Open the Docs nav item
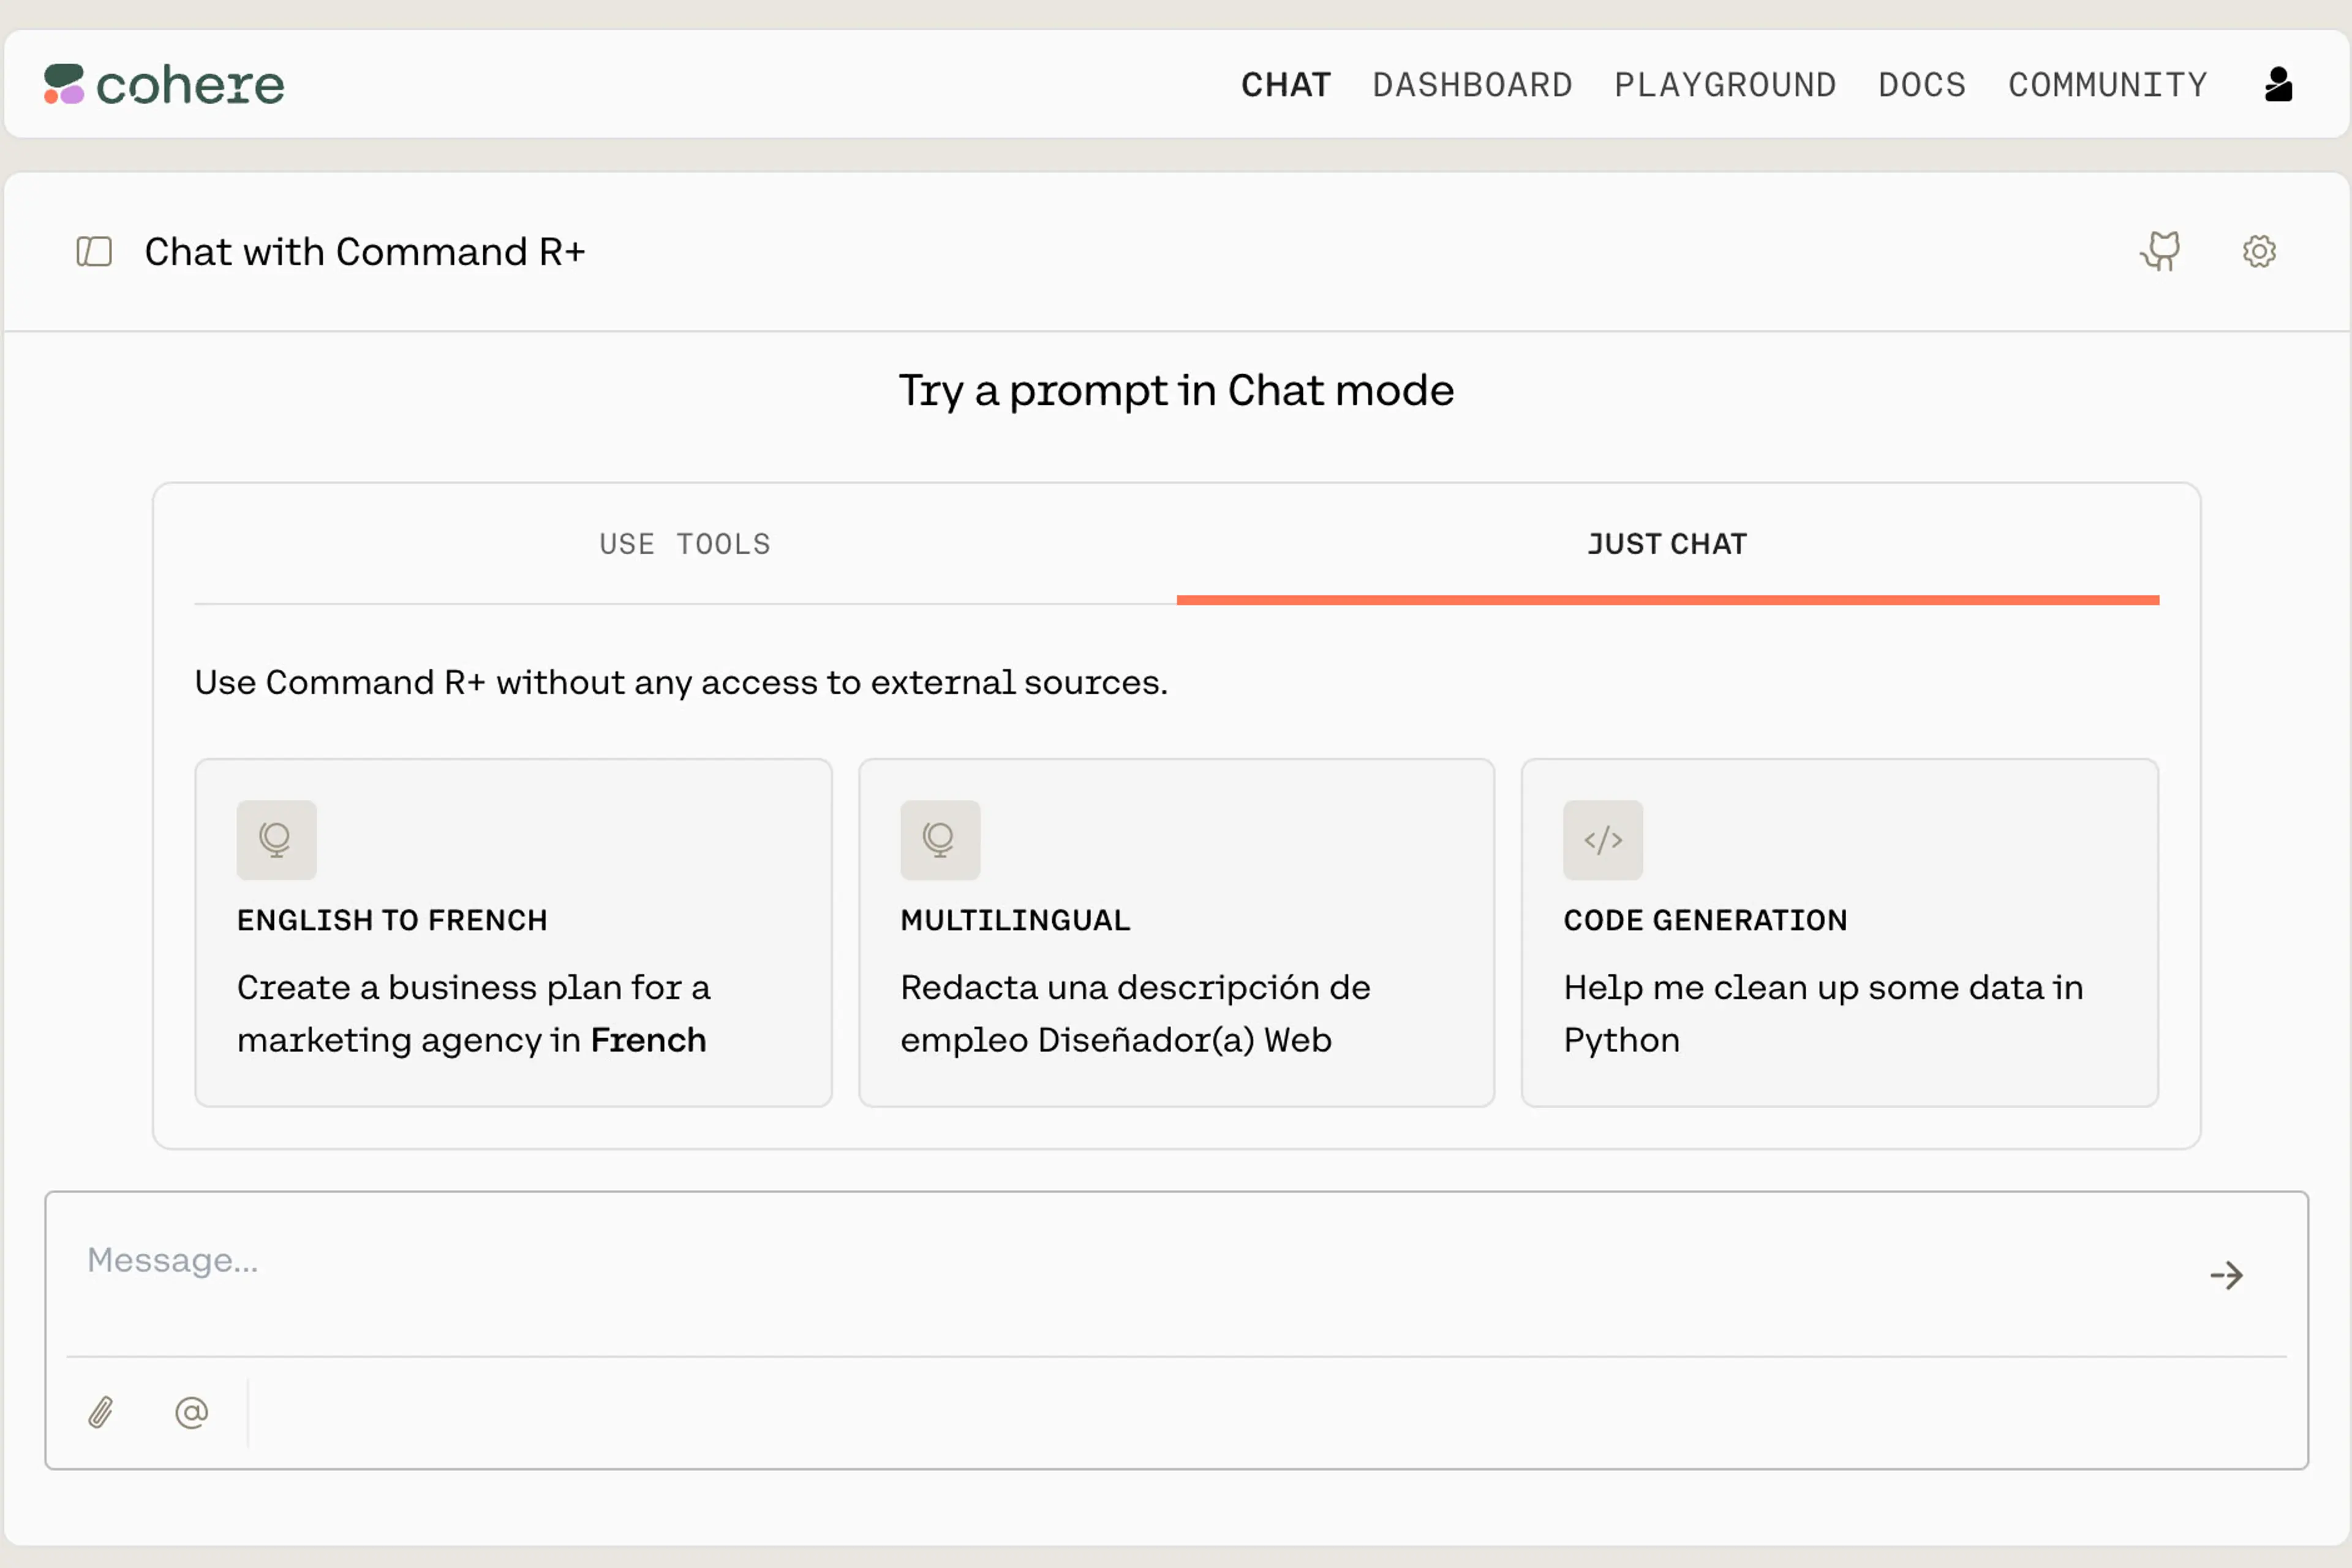The width and height of the screenshot is (2352, 1568). point(1922,85)
